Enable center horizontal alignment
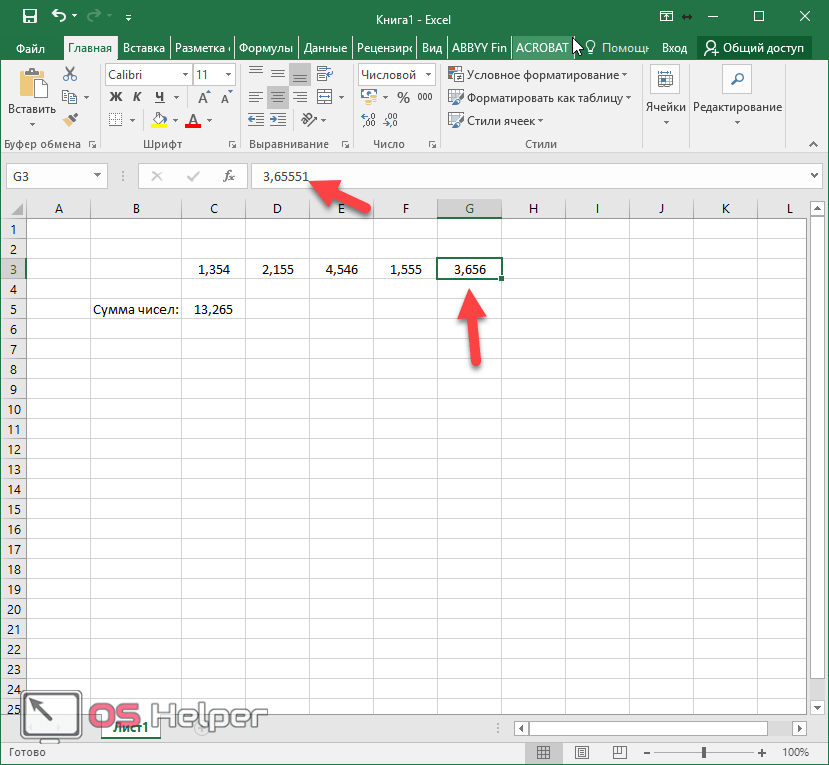 click(x=277, y=97)
